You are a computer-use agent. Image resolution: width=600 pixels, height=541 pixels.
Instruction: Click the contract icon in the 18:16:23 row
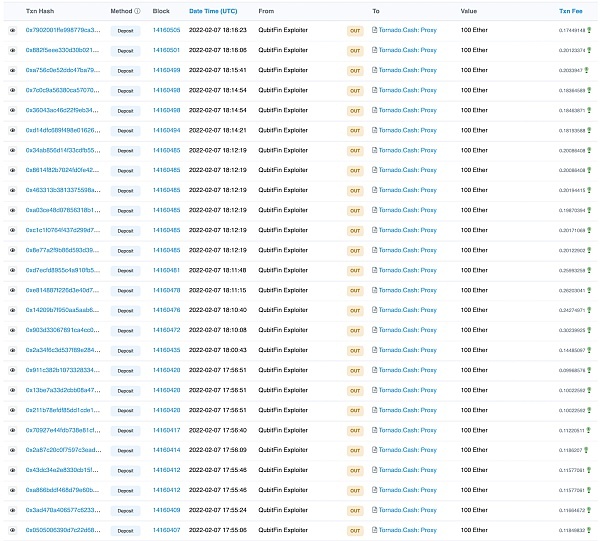pos(375,31)
